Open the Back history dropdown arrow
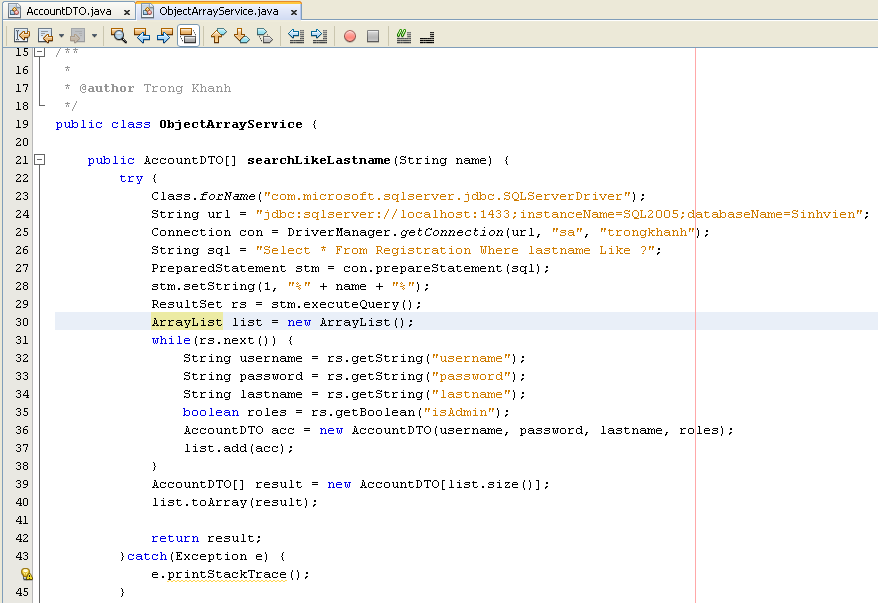 click(61, 36)
